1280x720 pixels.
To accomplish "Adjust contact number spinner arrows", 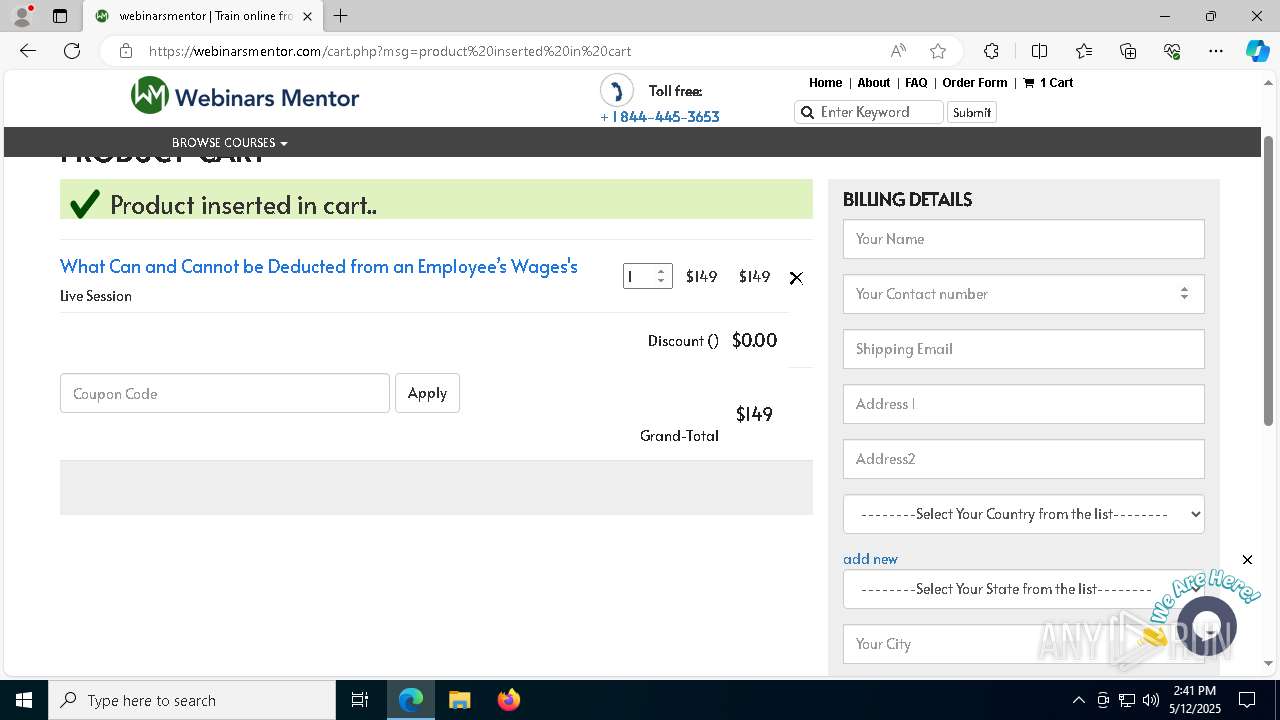I will 1184,294.
